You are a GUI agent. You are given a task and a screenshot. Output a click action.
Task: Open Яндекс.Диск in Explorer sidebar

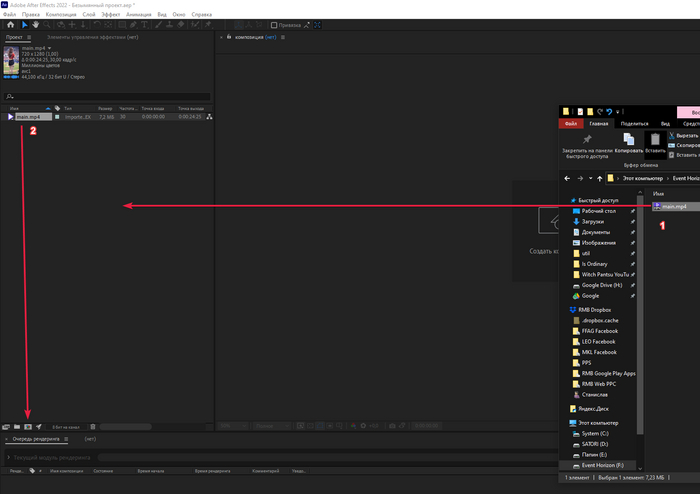[593, 409]
